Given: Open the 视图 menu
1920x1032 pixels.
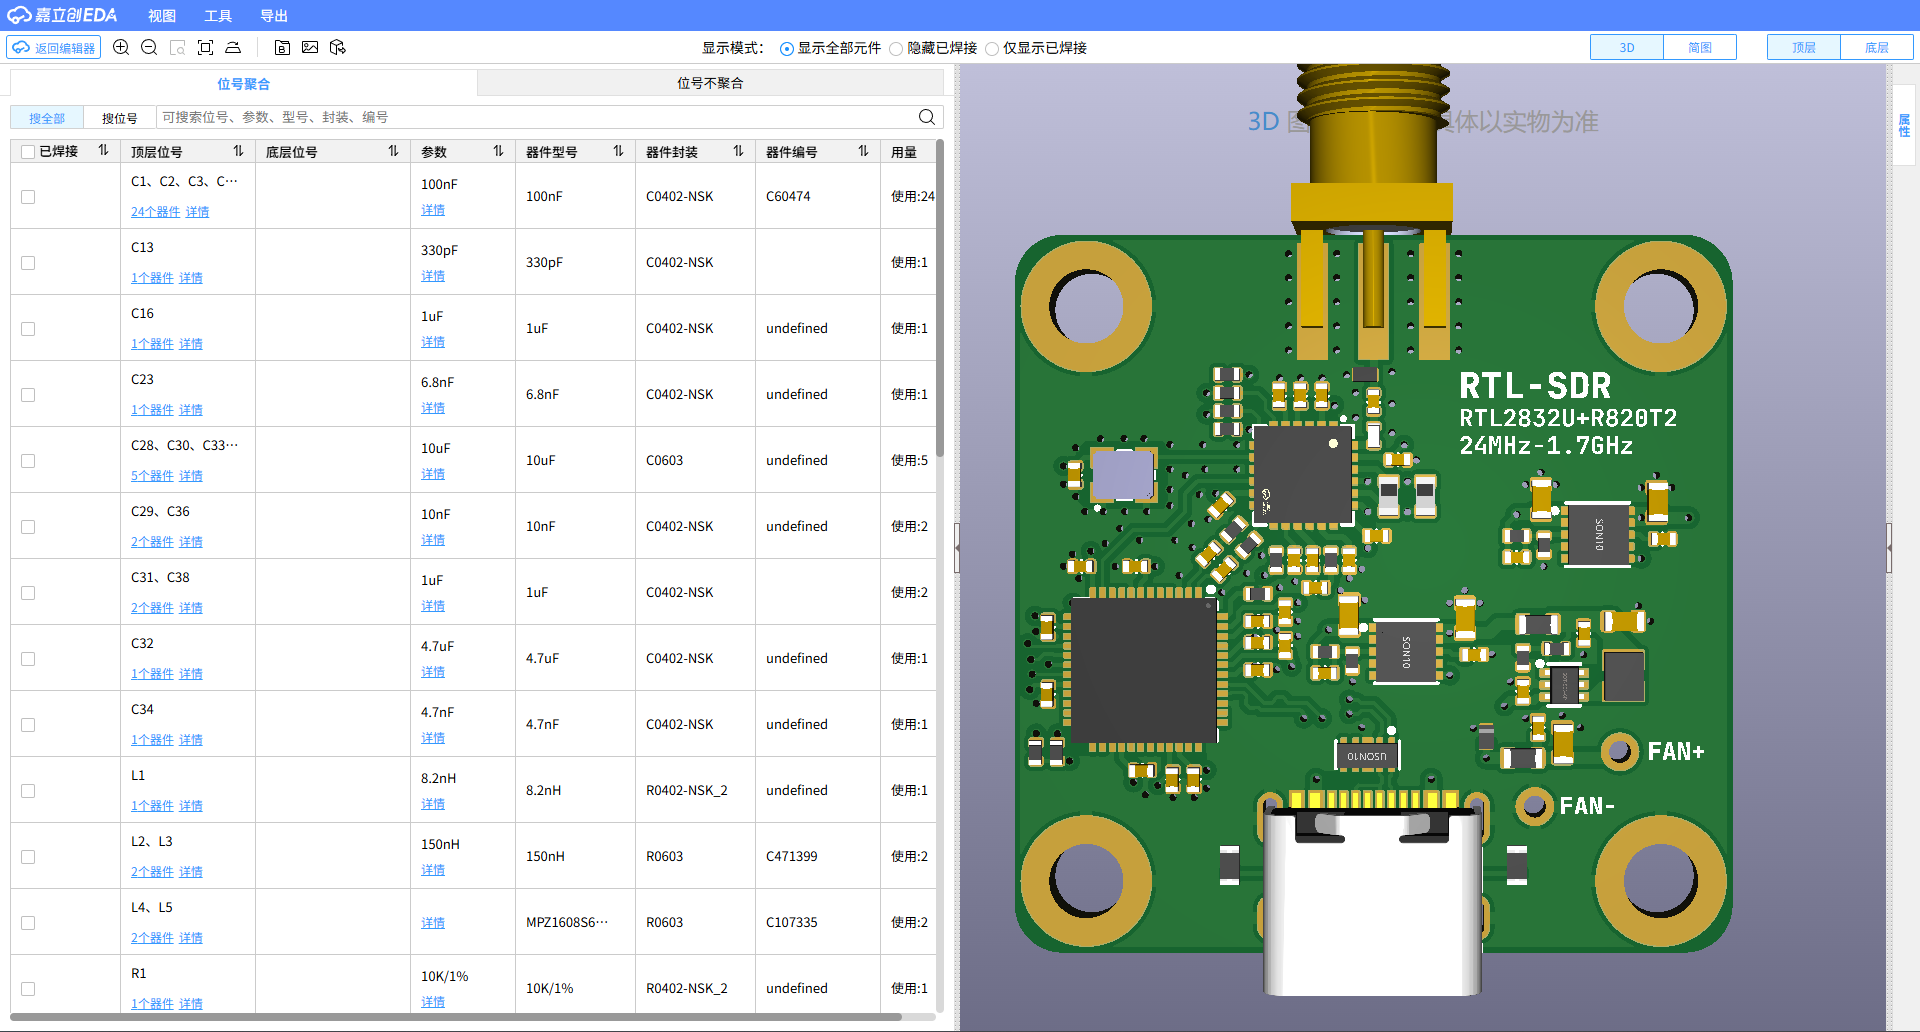Looking at the screenshot, I should click(x=162, y=16).
